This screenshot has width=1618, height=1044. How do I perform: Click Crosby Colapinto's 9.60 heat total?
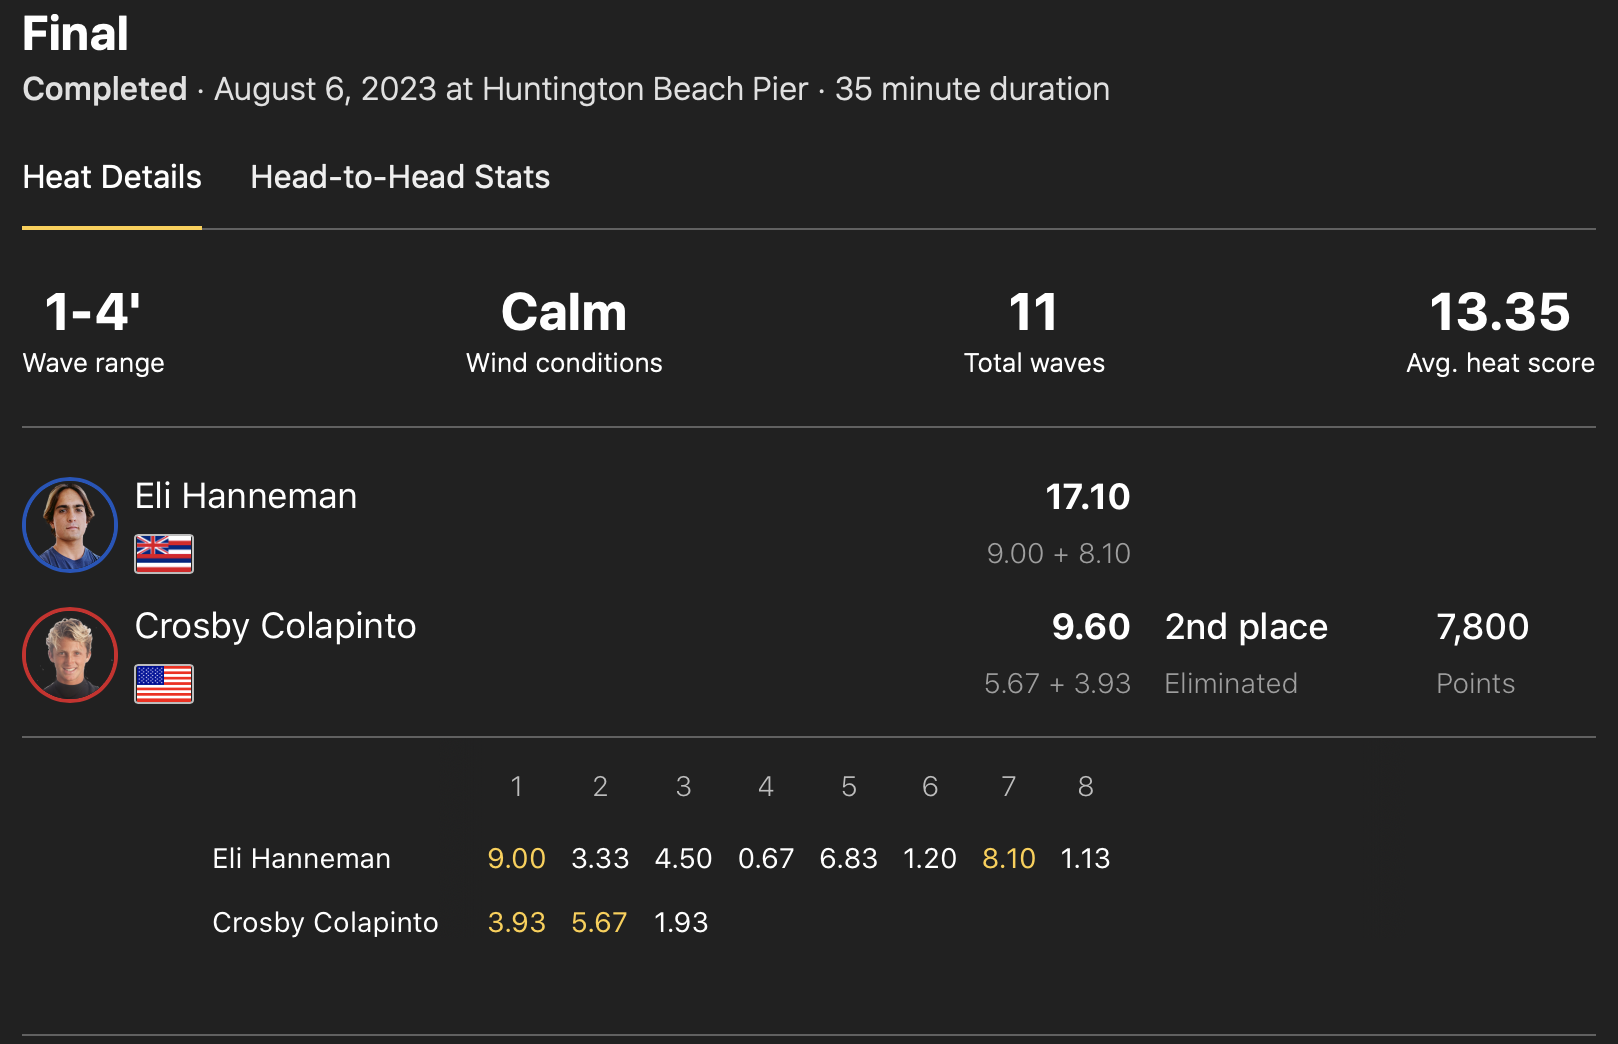point(1090,627)
